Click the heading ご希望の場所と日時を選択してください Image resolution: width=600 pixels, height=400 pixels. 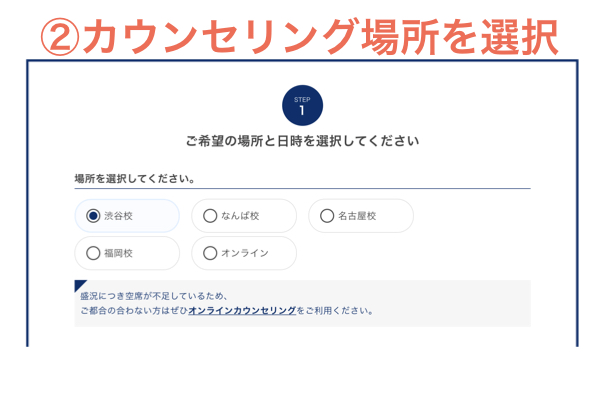[302, 141]
